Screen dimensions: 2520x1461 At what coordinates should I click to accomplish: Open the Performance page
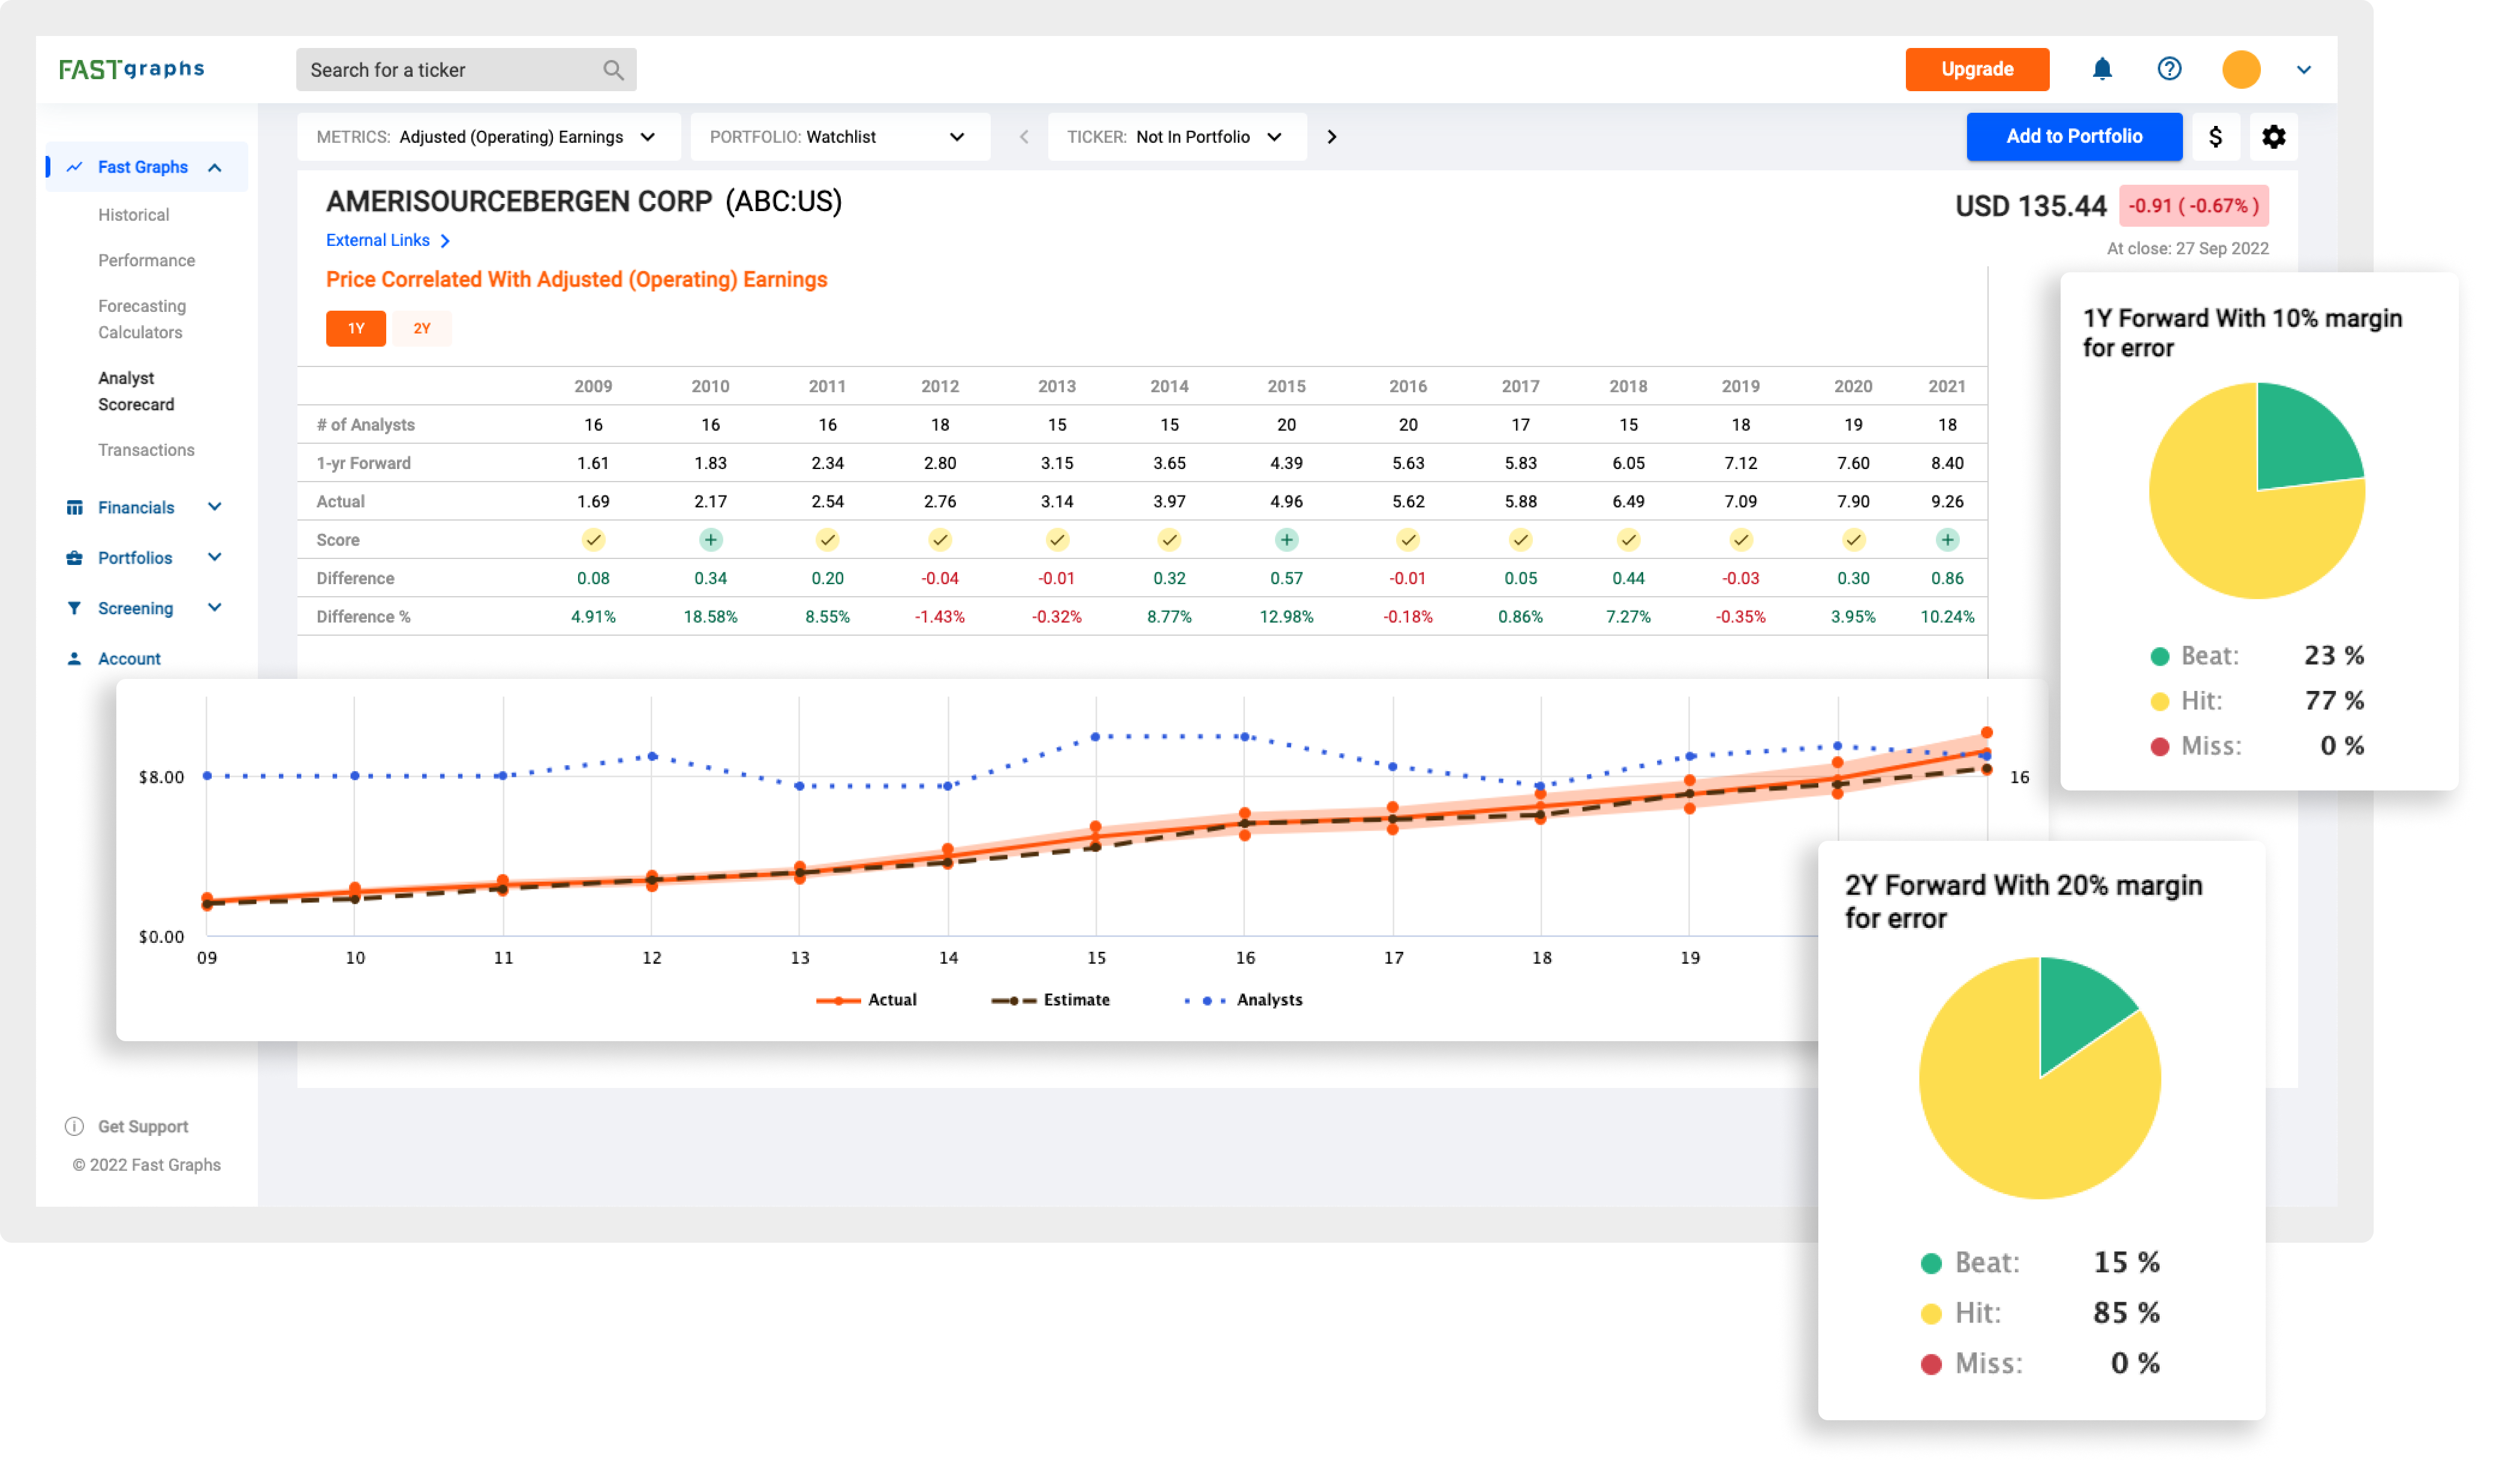click(x=146, y=260)
